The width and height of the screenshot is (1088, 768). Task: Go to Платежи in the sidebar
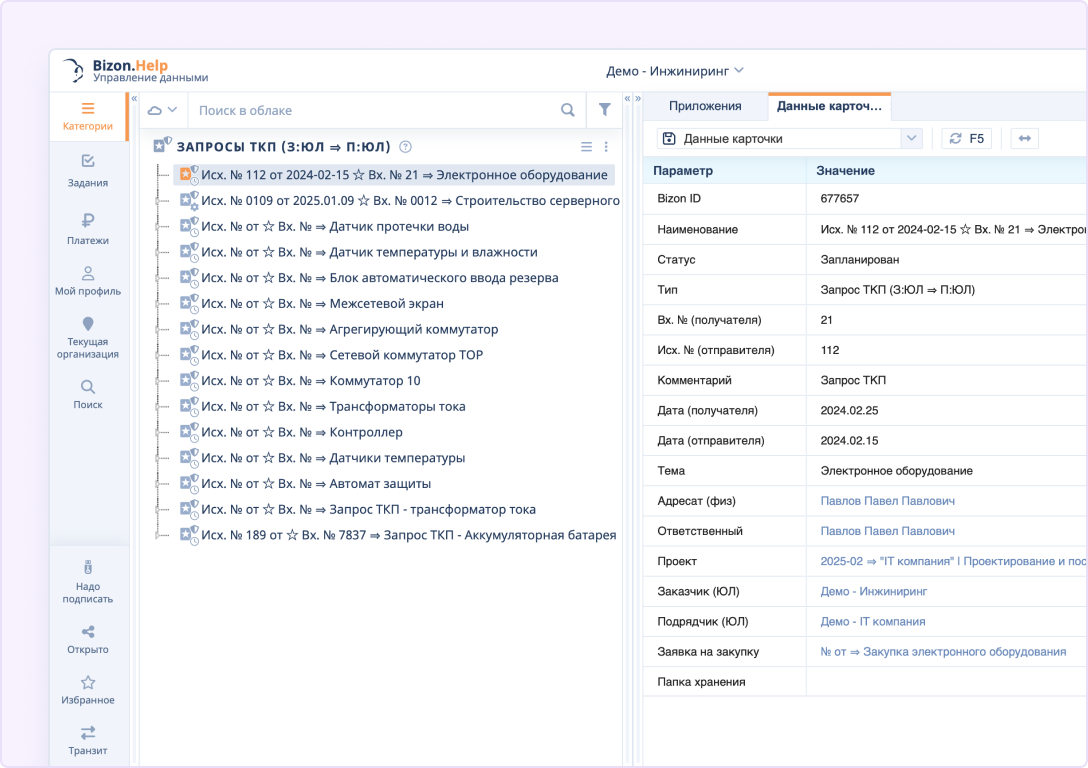point(88,229)
